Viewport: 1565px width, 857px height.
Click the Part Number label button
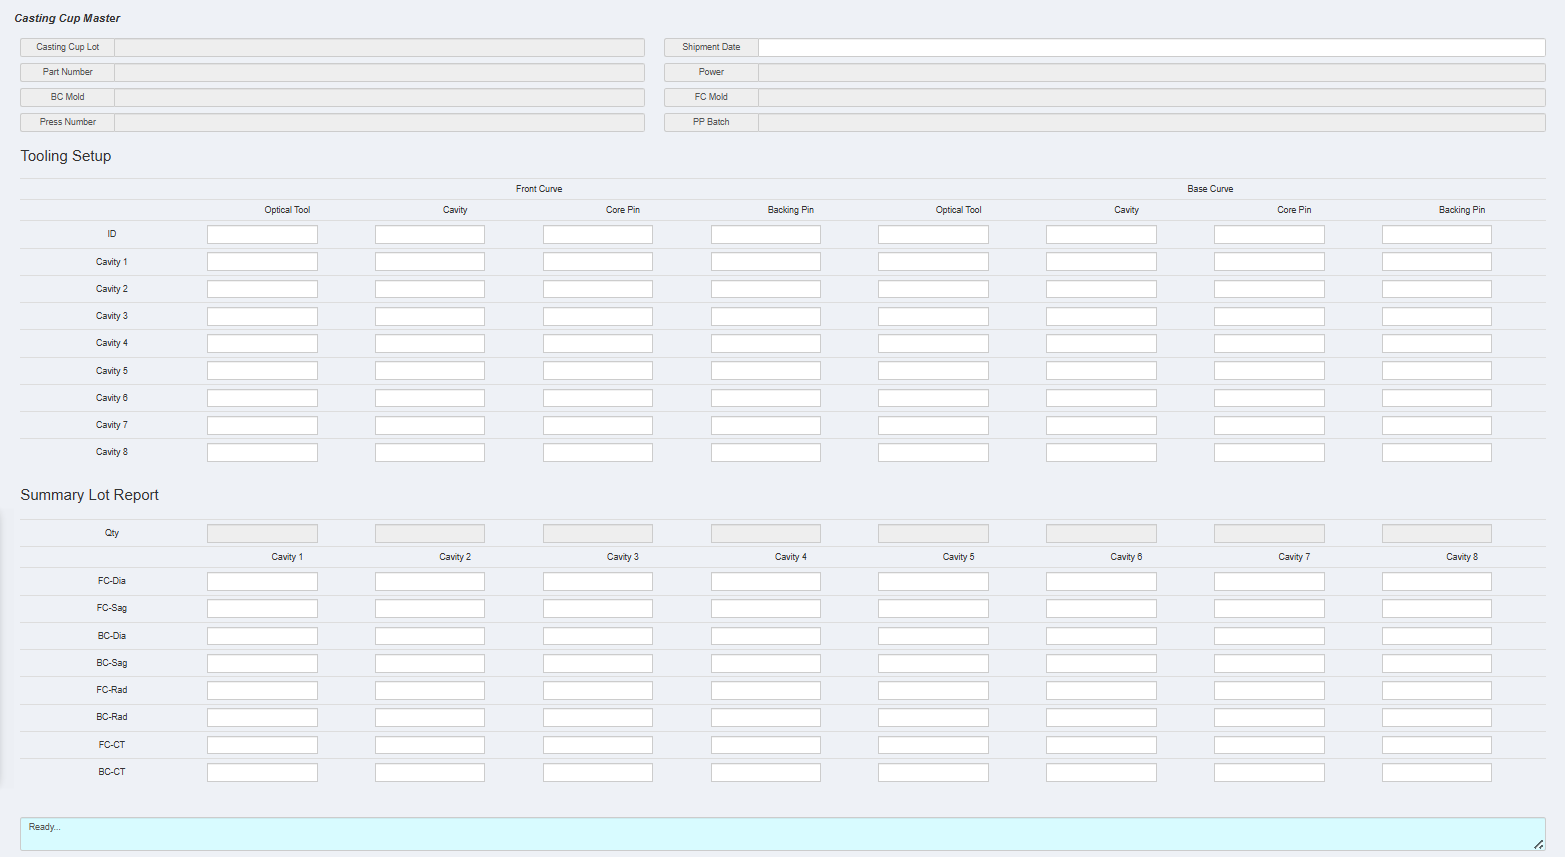[x=66, y=72]
